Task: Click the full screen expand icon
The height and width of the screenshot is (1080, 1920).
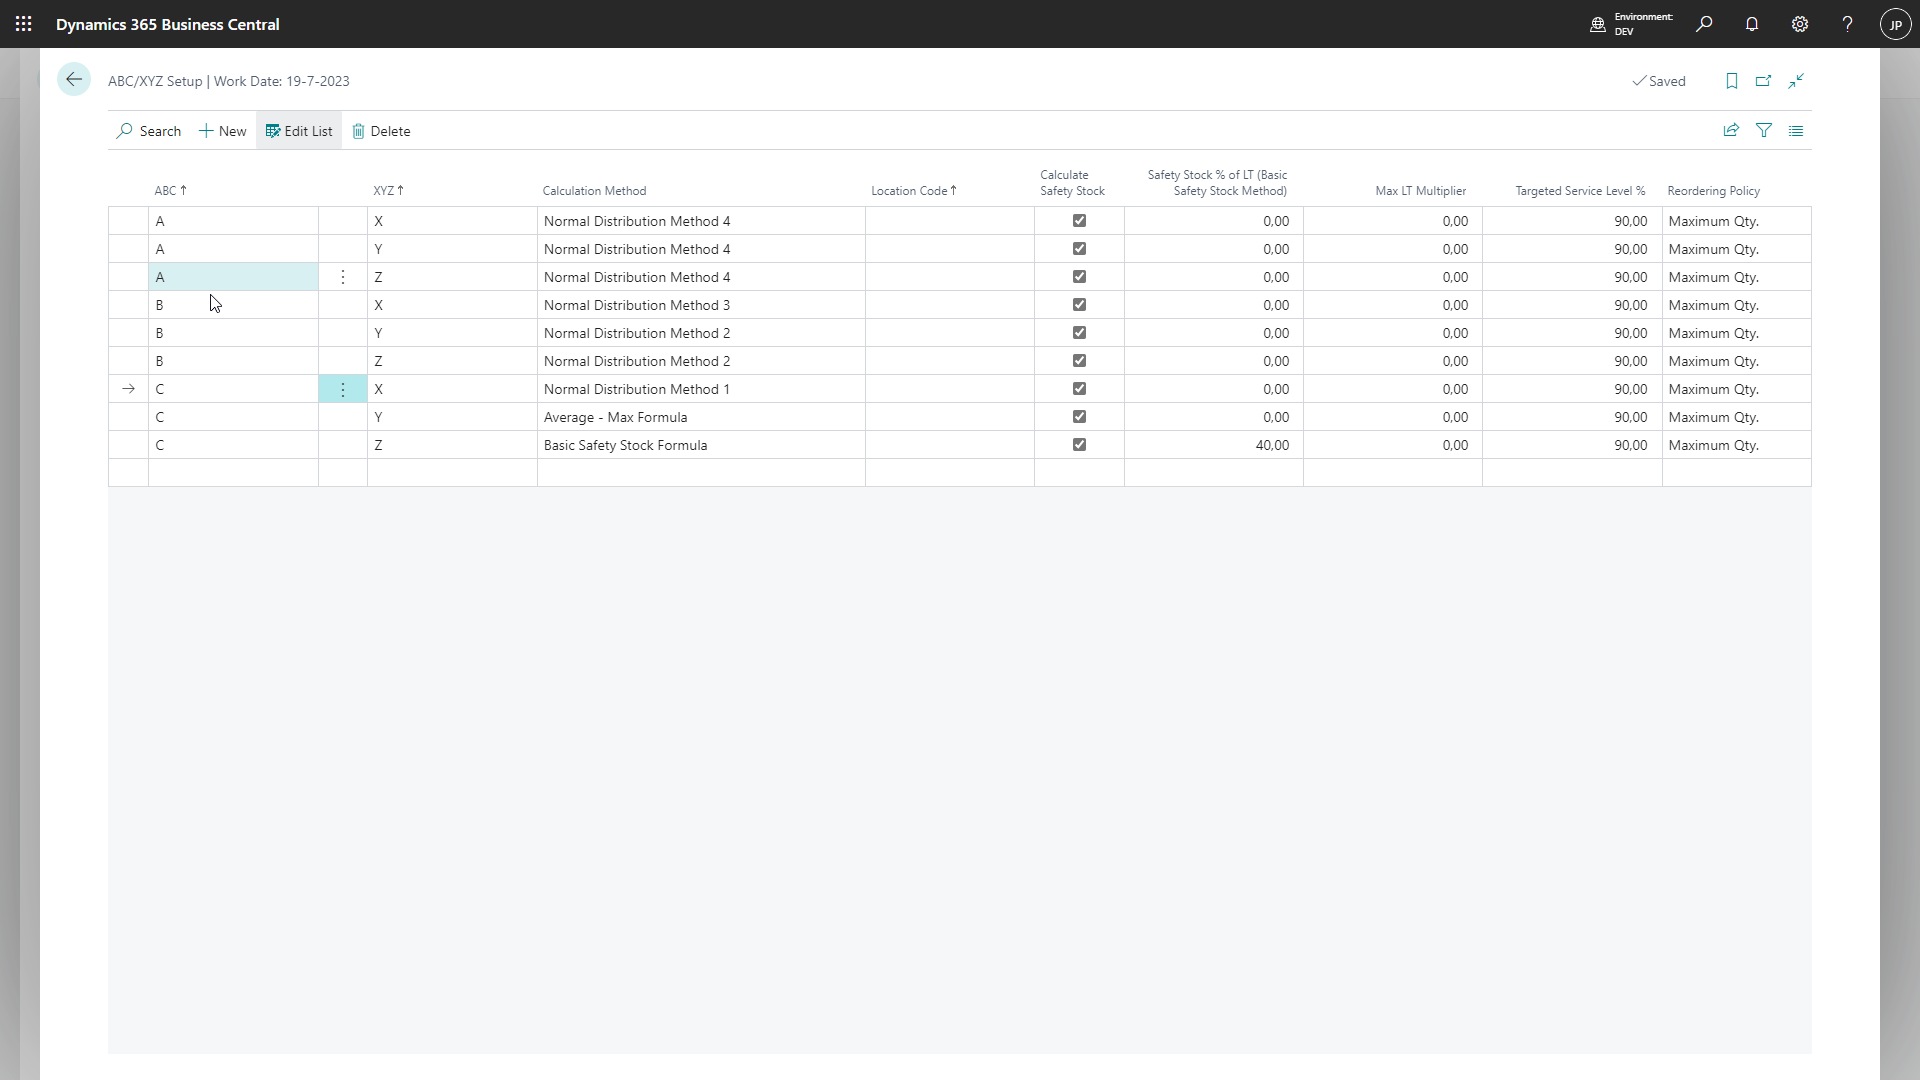Action: pyautogui.click(x=1797, y=80)
